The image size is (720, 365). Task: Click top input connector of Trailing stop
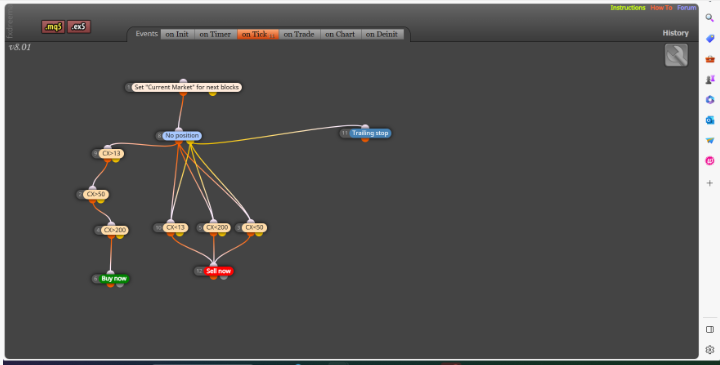365,127
